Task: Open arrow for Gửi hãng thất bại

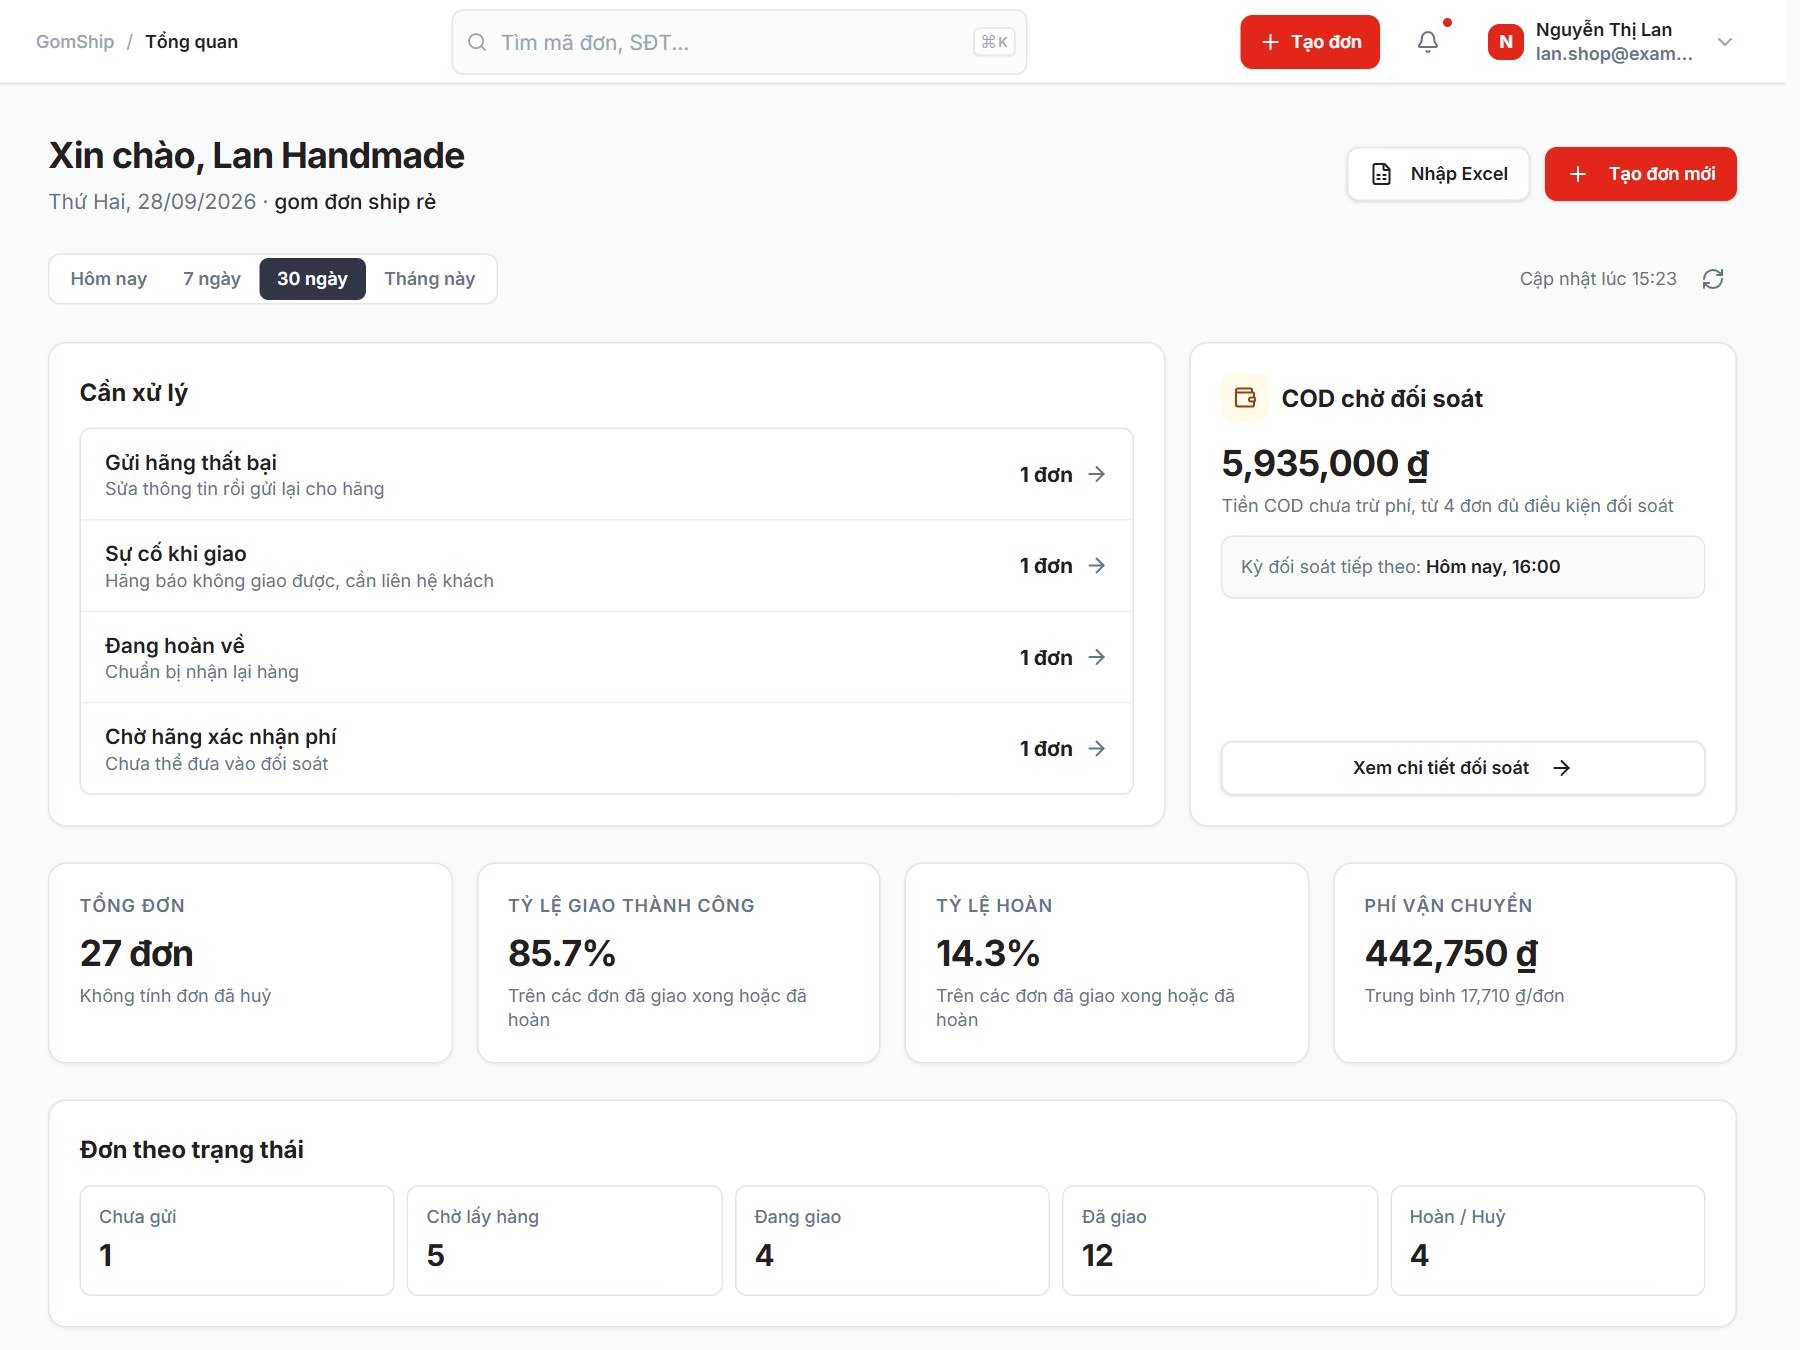Action: pyautogui.click(x=1097, y=474)
